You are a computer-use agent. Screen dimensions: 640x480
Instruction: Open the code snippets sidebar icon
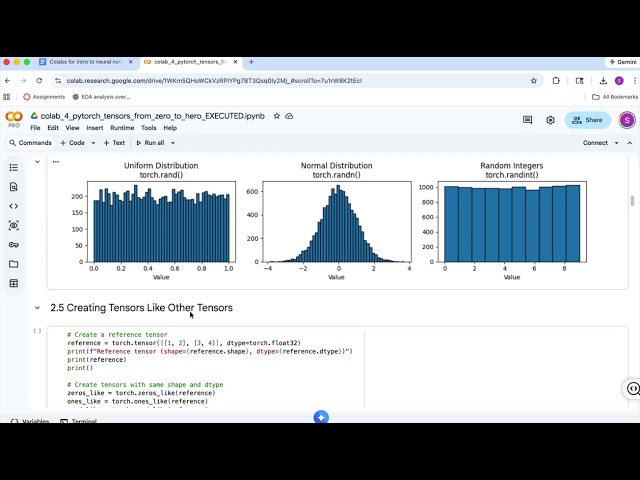point(13,206)
